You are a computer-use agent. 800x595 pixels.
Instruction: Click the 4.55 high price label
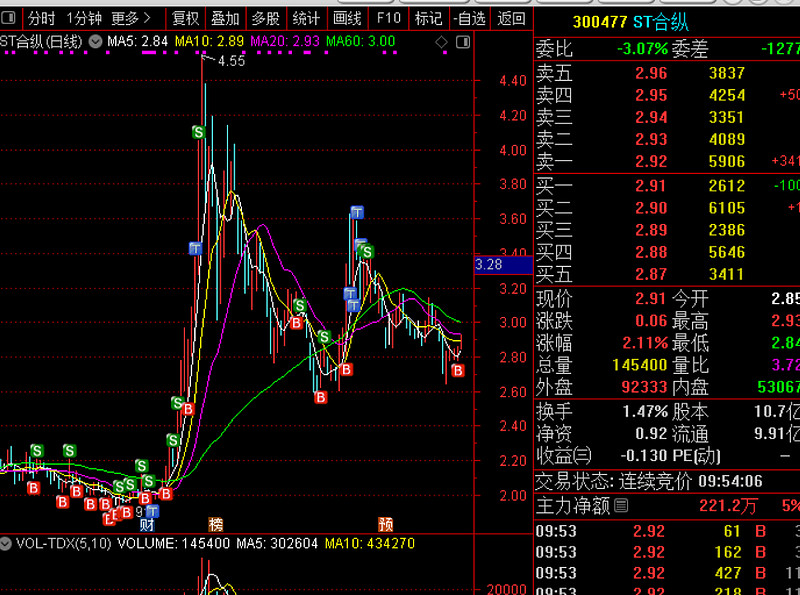[x=232, y=61]
